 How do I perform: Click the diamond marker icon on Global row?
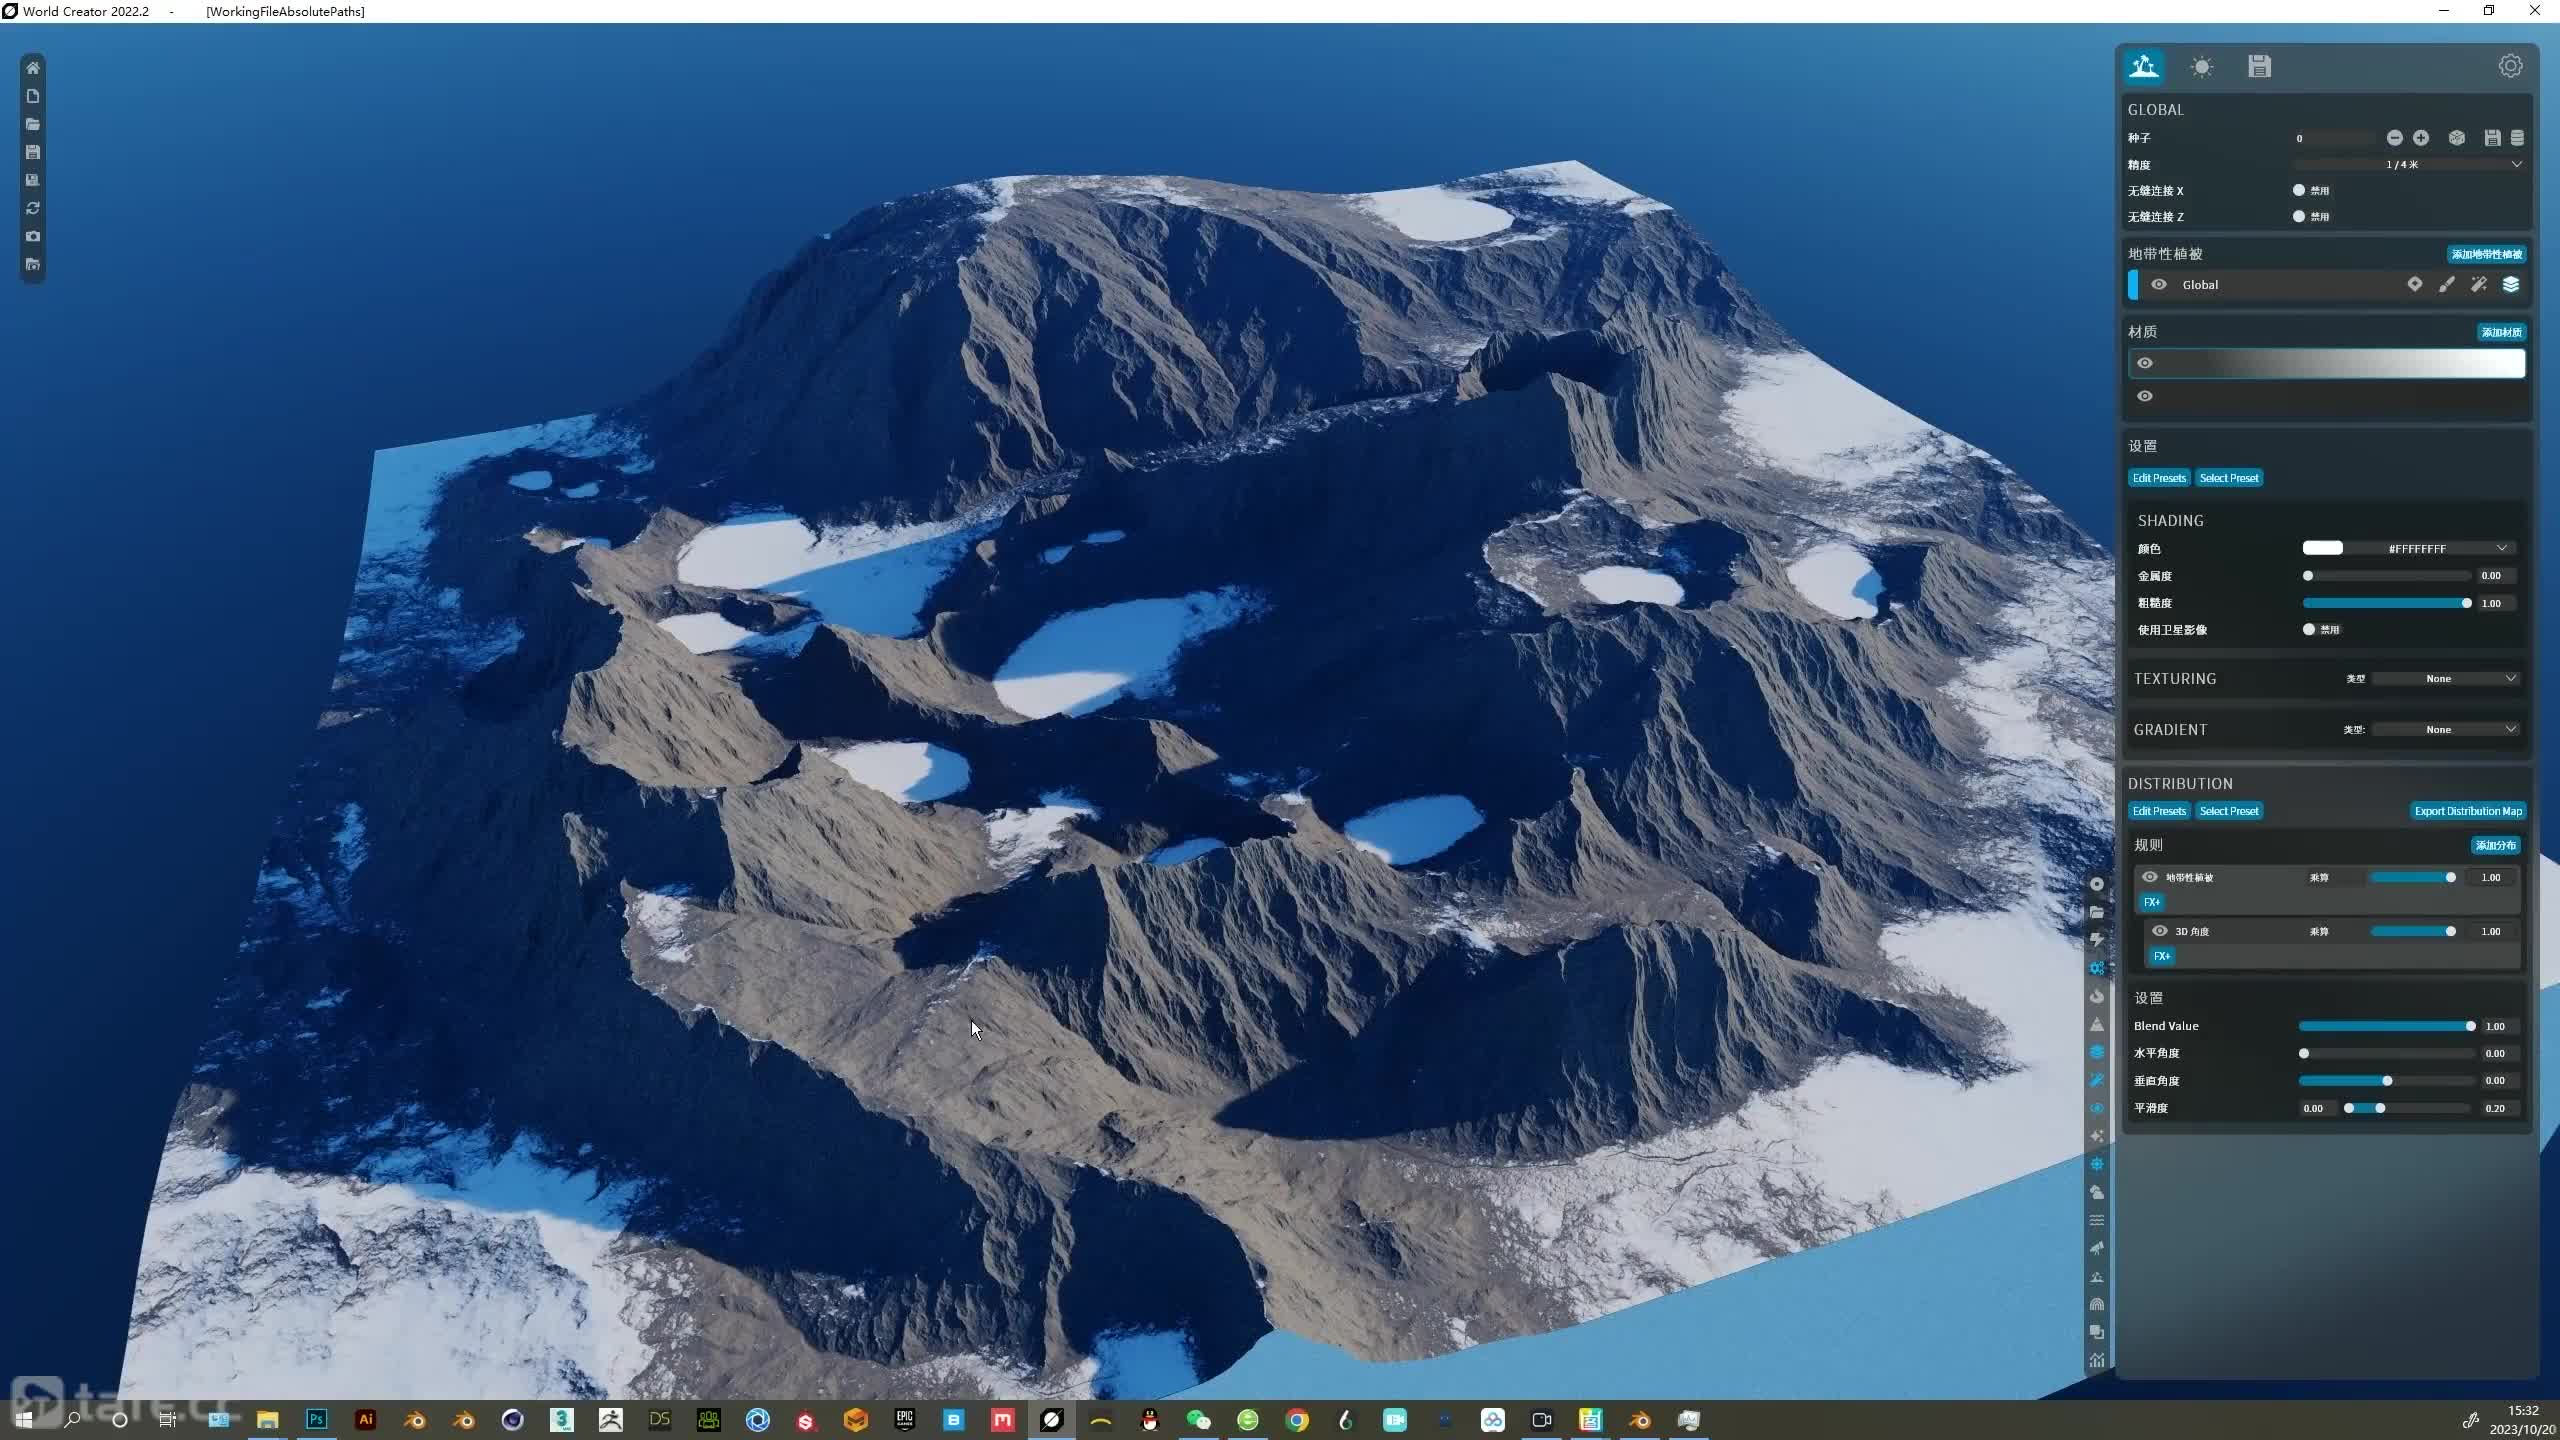click(2415, 284)
